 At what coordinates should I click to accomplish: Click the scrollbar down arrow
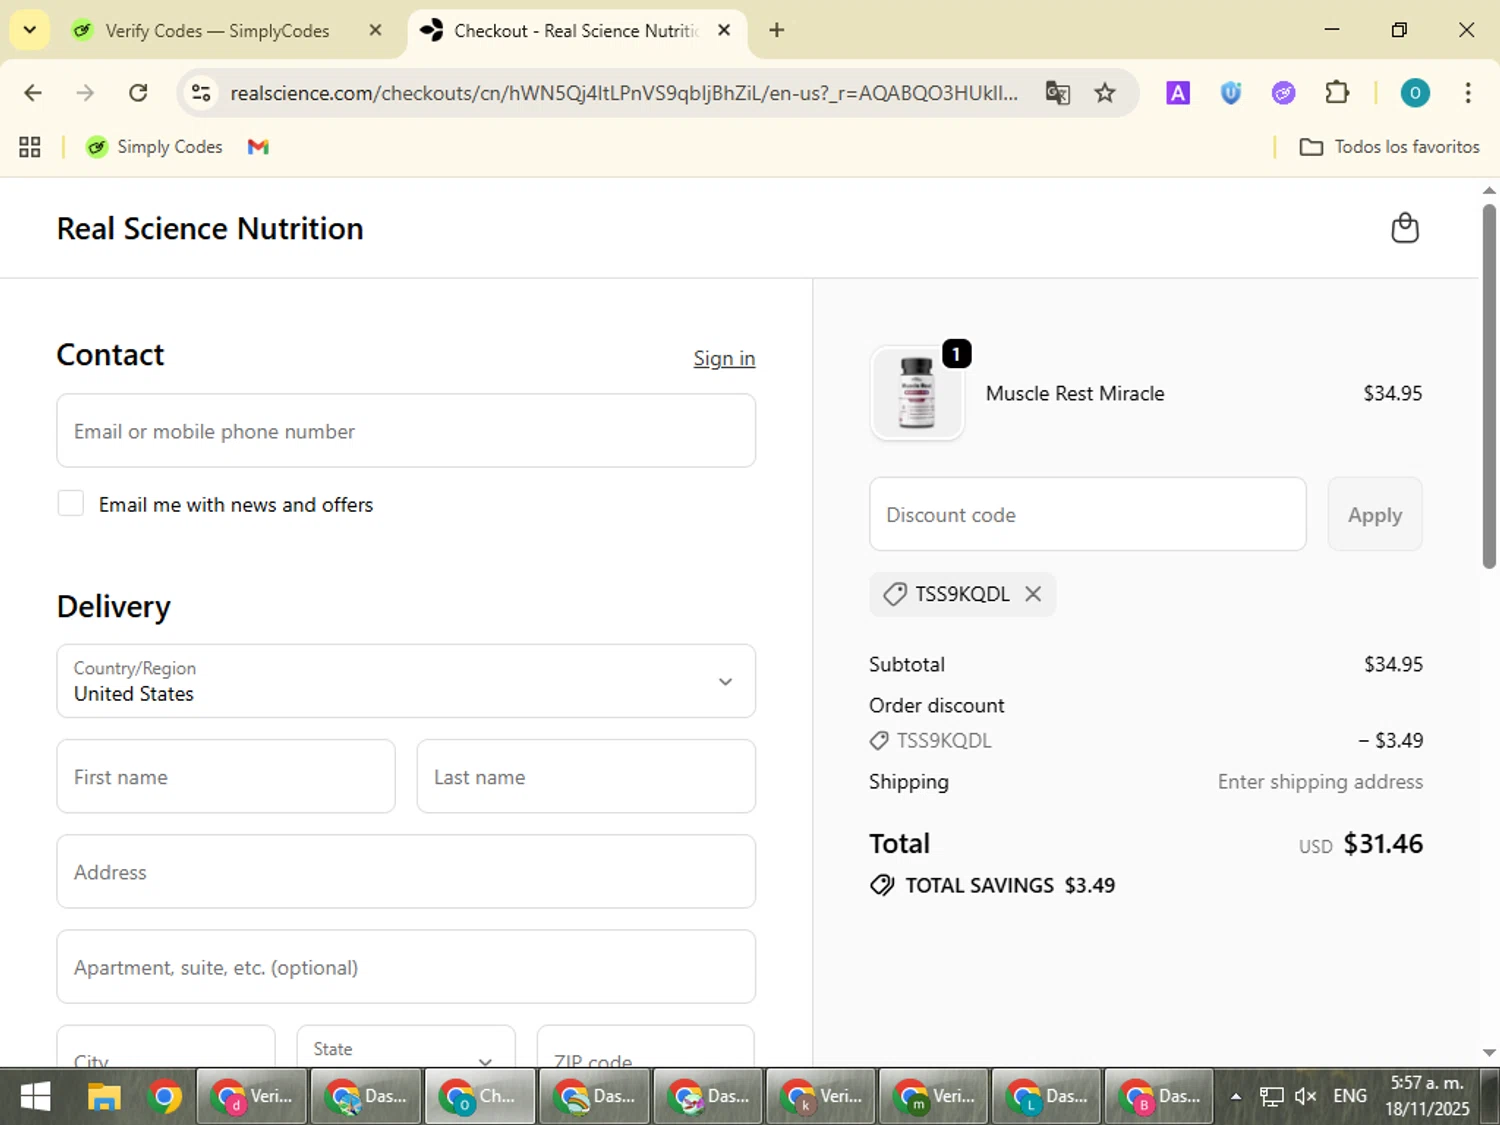click(1489, 1052)
